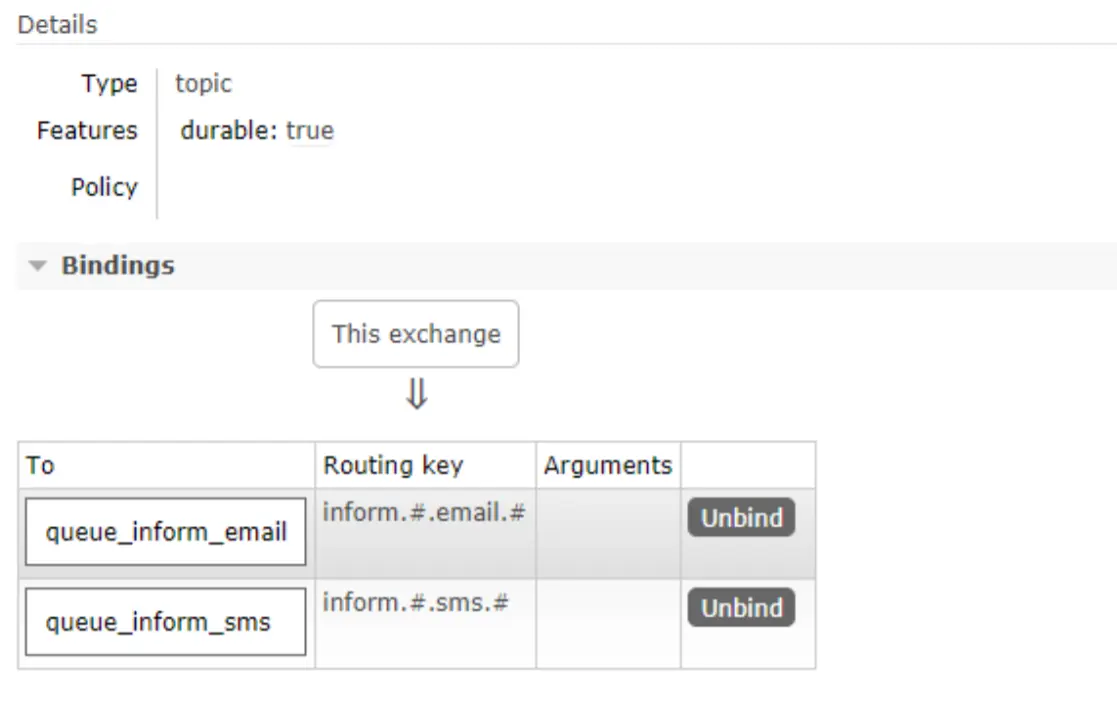Click the Features label
This screenshot has width=1117, height=720.
(87, 131)
